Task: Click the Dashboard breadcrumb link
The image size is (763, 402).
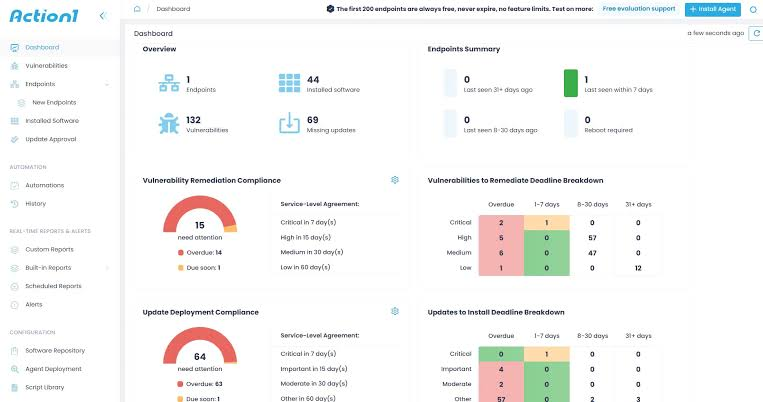Action: click(173, 9)
